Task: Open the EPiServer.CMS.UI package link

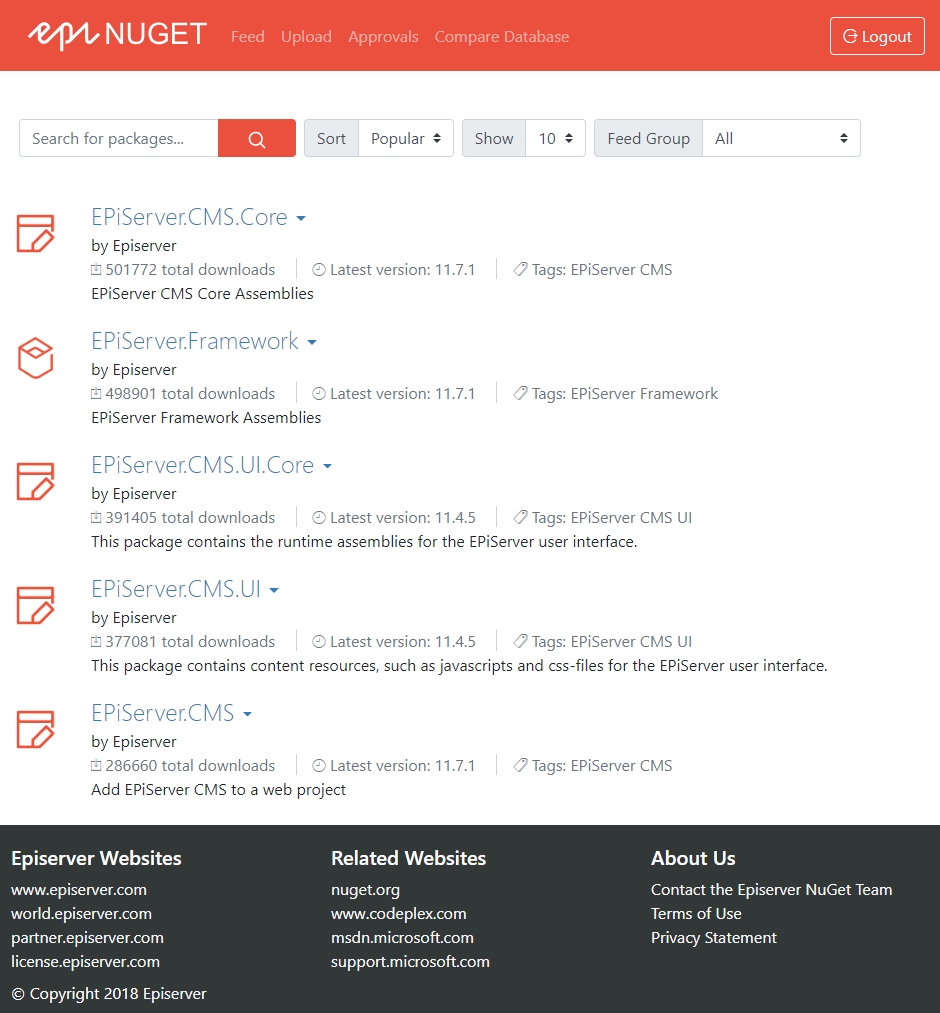Action: click(x=176, y=589)
